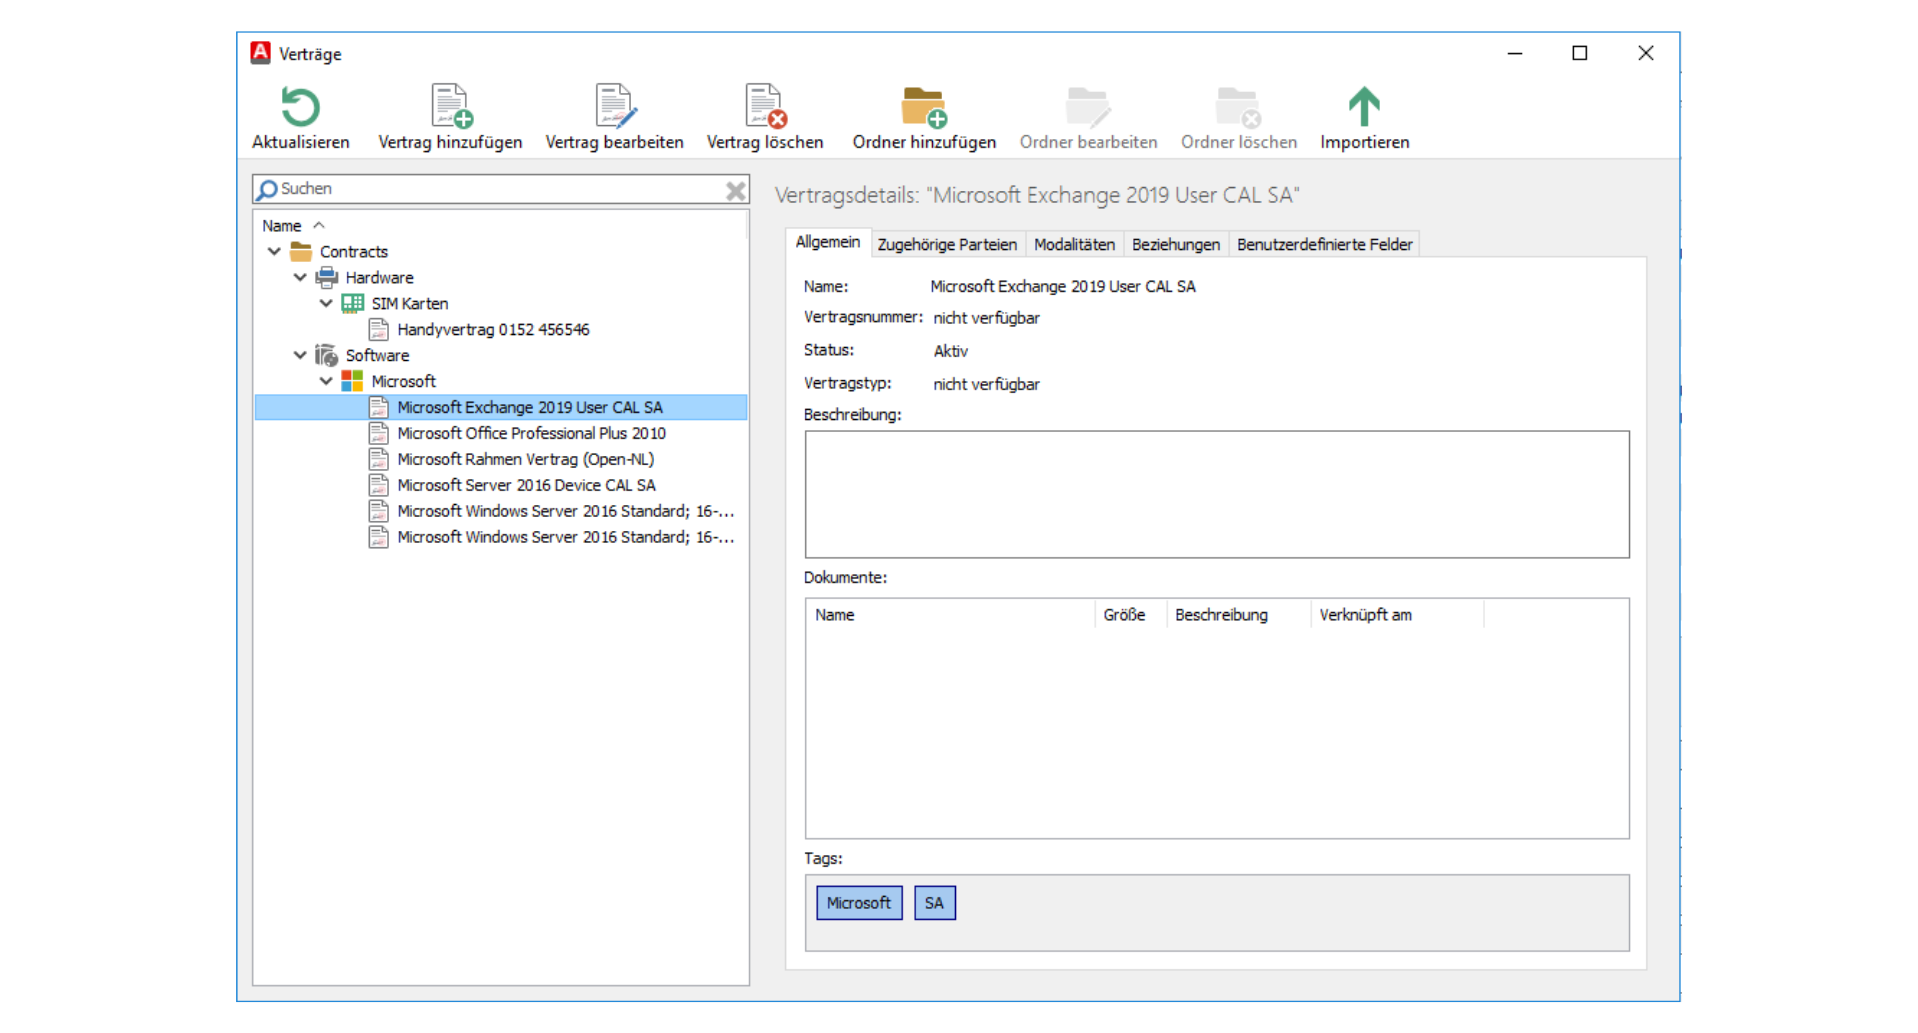
Task: Click the search magnifier icon
Action: [x=267, y=189]
